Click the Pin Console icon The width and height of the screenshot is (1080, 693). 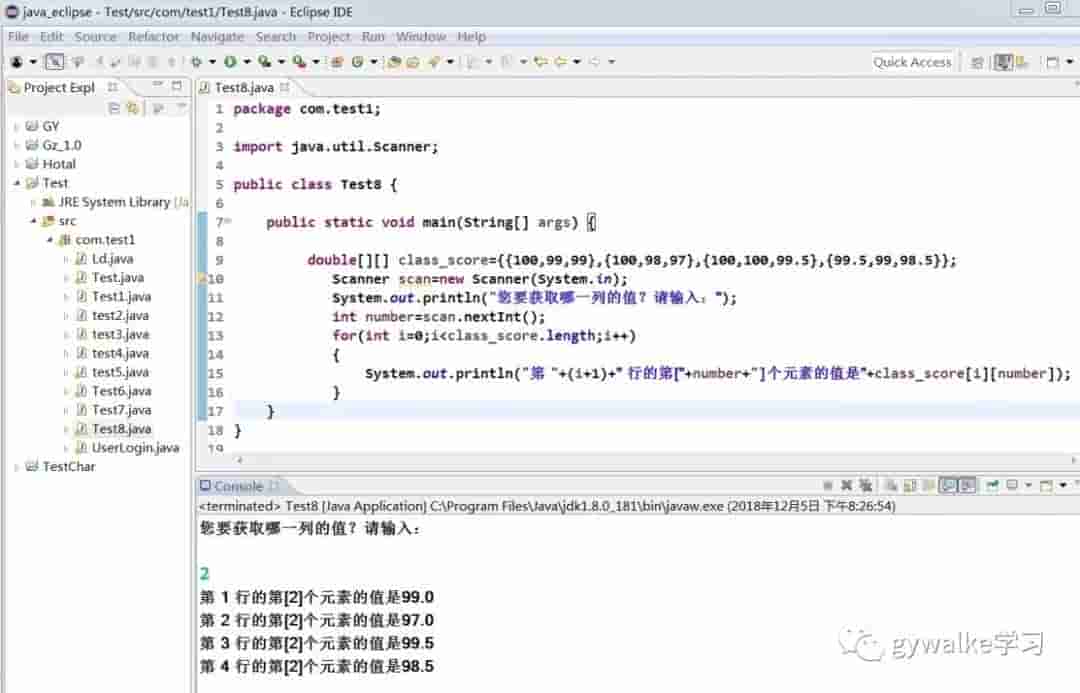tap(992, 486)
